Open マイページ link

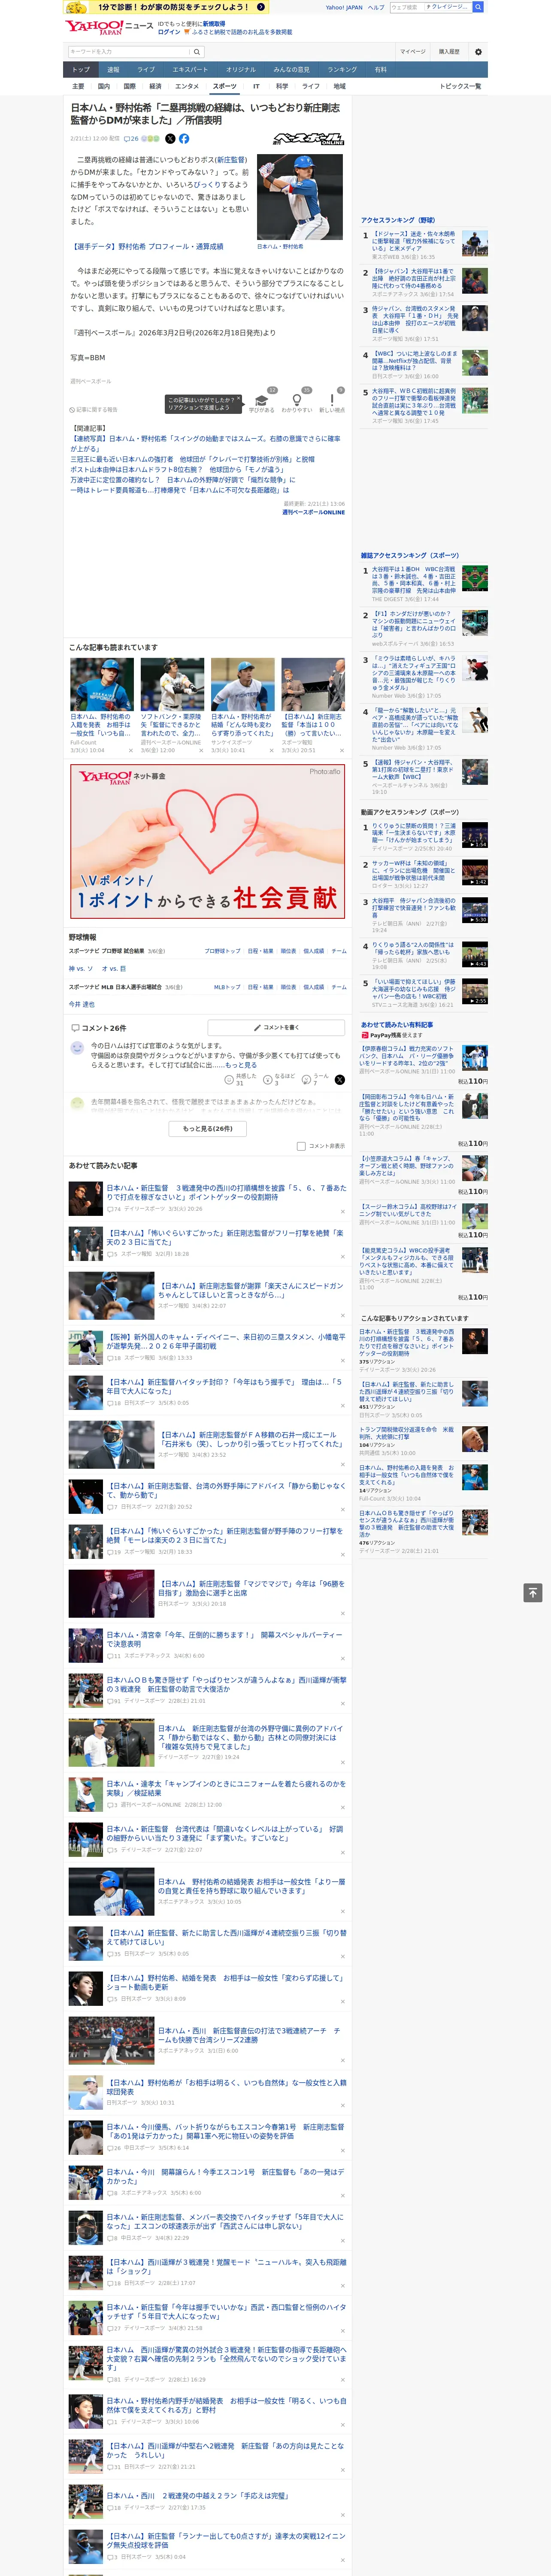coord(413,52)
